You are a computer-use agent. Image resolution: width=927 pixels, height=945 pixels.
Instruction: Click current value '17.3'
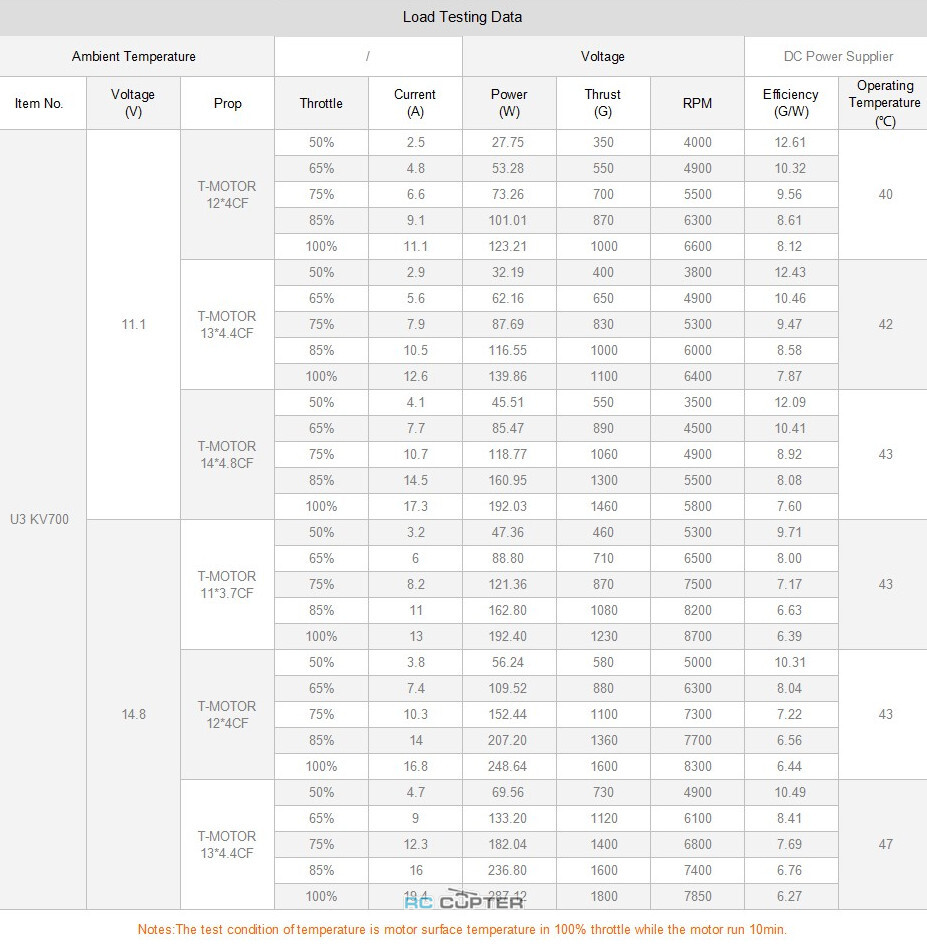pyautogui.click(x=415, y=506)
